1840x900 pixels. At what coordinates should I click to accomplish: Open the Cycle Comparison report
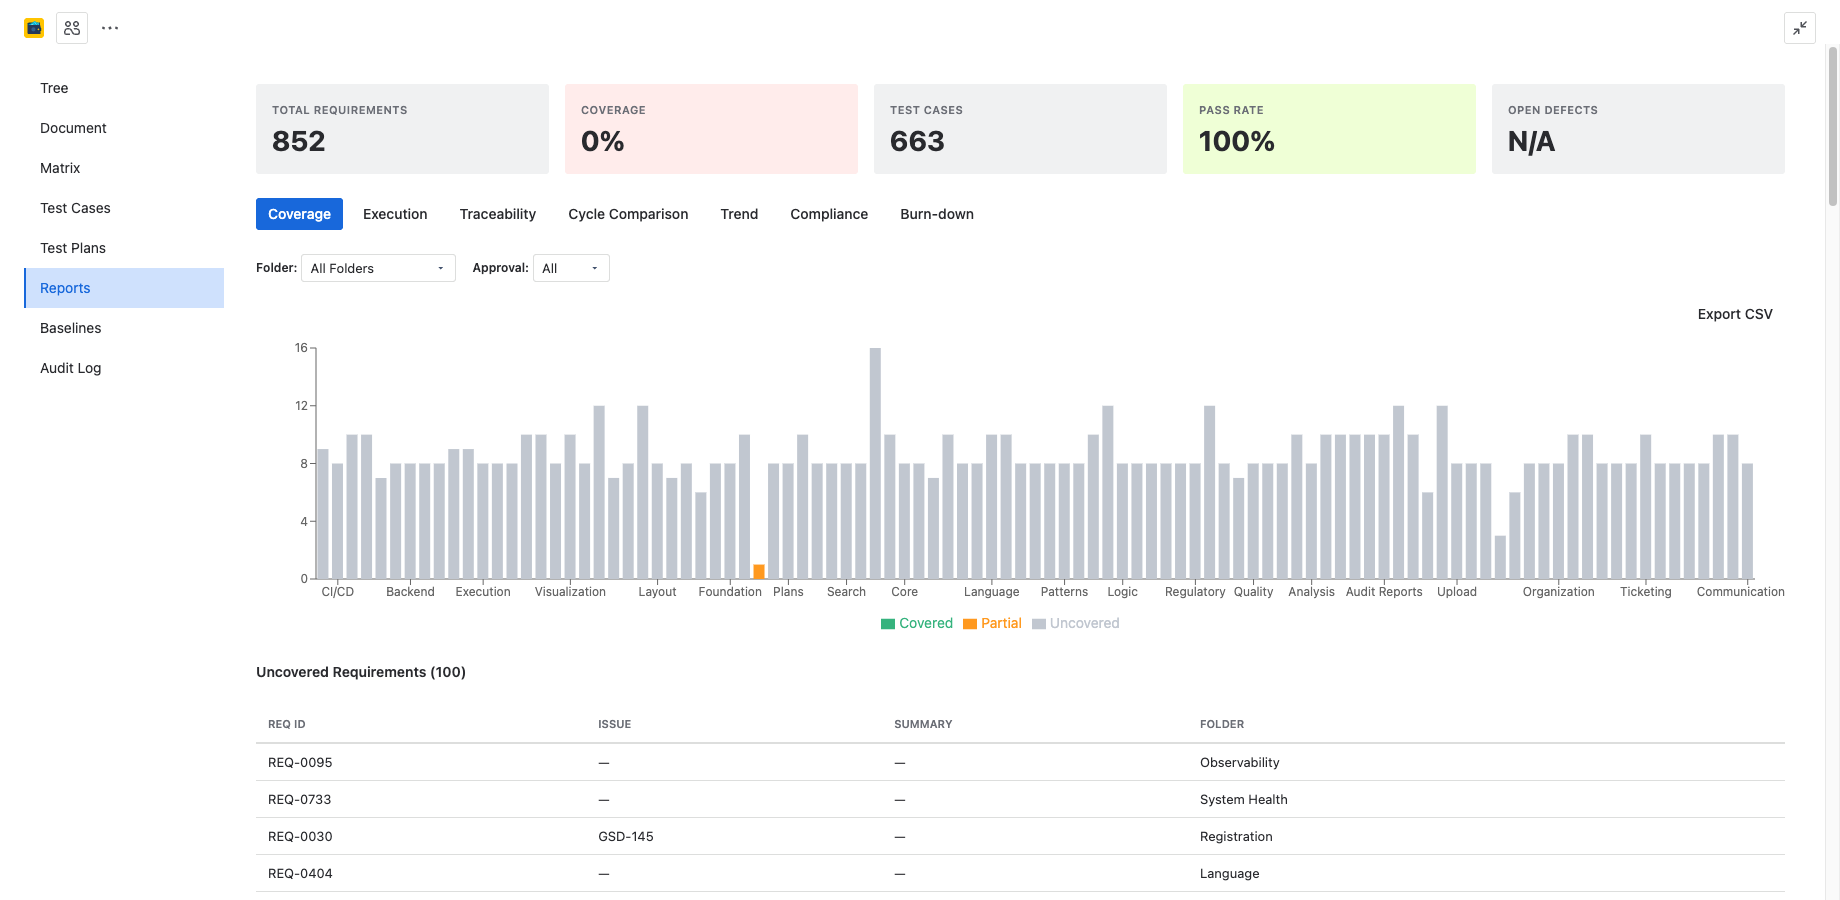point(627,214)
